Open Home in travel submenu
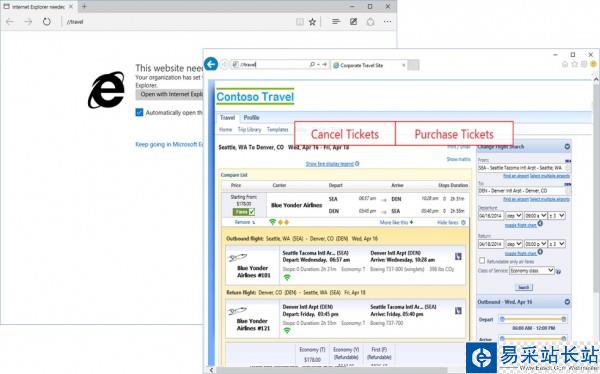The height and width of the screenshot is (374, 600). coord(225,129)
